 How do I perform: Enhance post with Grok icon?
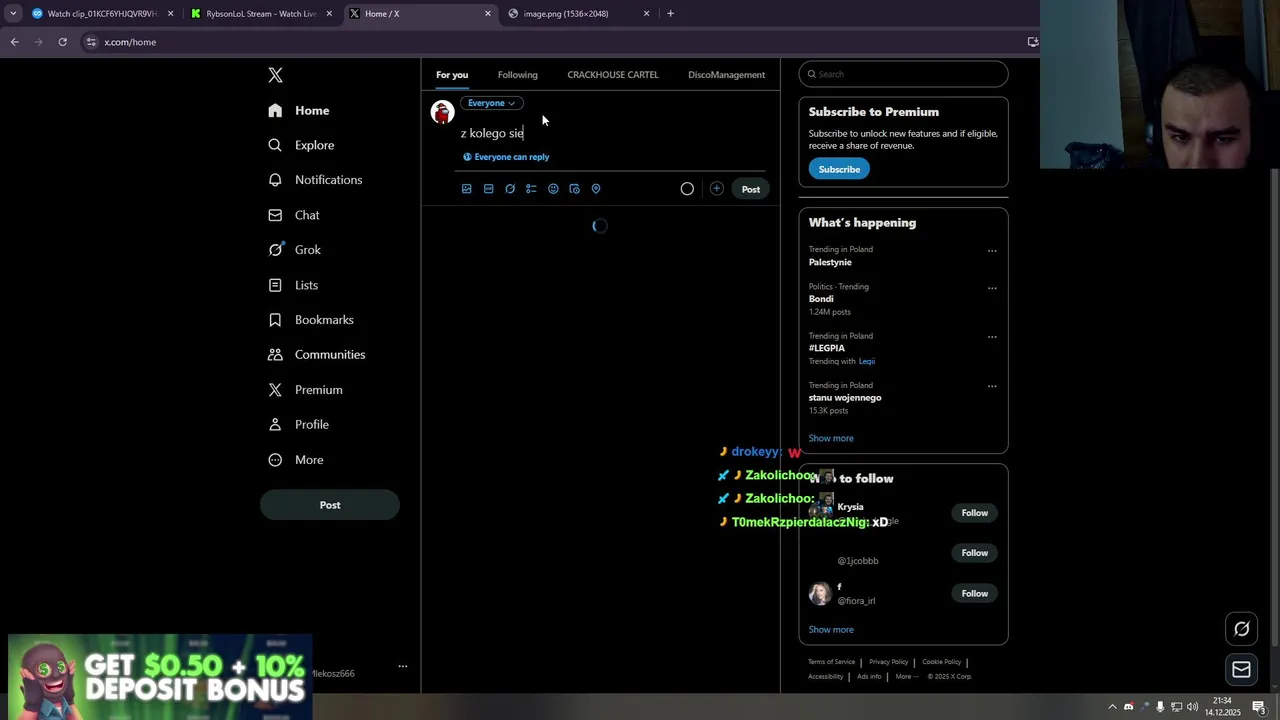(510, 189)
